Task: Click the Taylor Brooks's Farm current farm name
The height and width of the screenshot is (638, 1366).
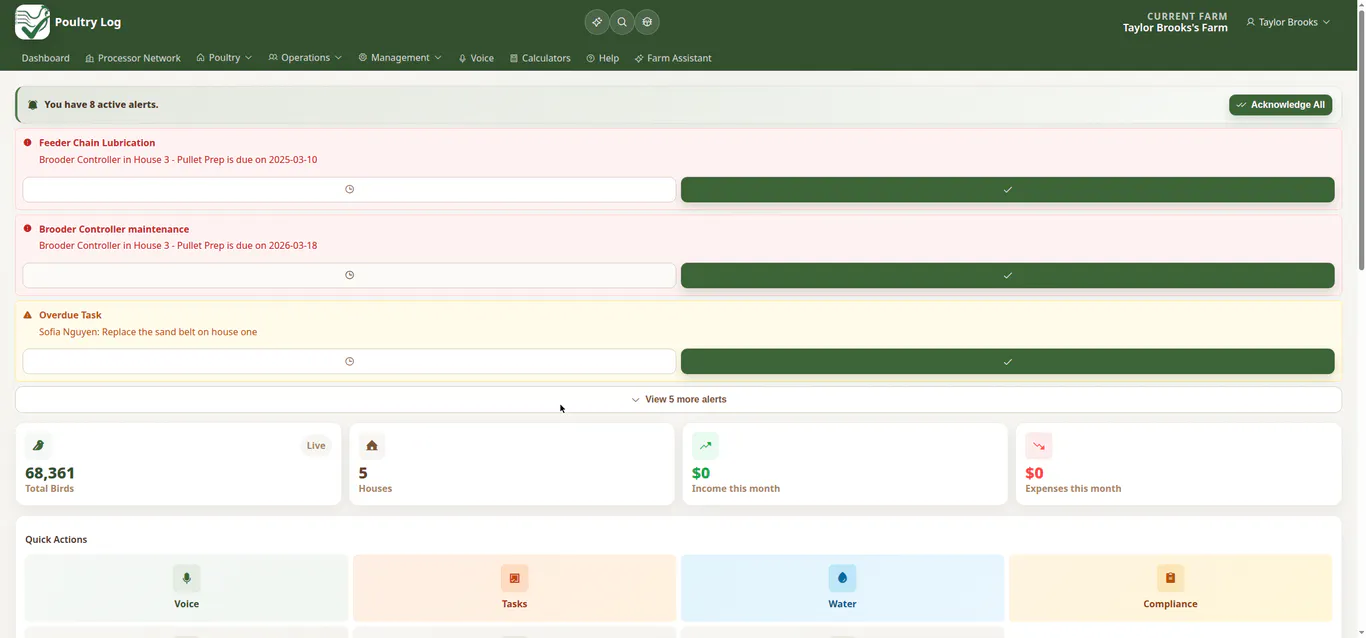Action: (x=1175, y=28)
